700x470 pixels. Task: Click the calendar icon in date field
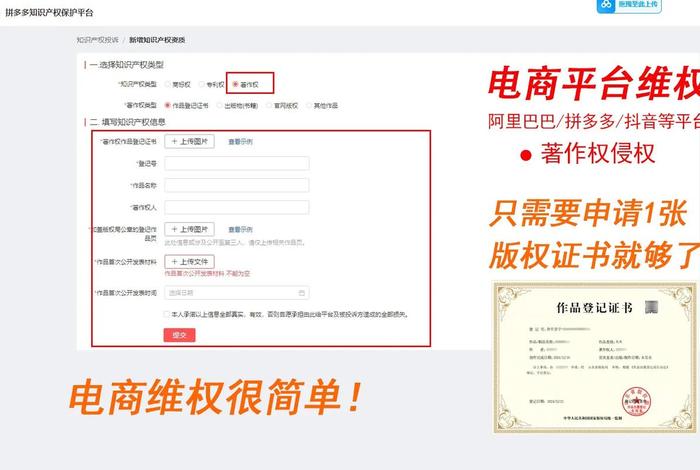click(302, 293)
